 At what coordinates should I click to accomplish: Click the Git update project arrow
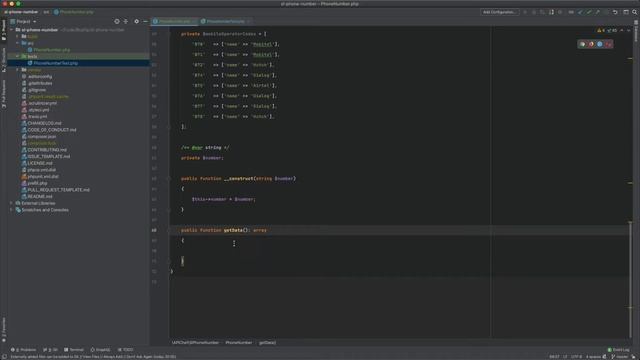[580, 12]
